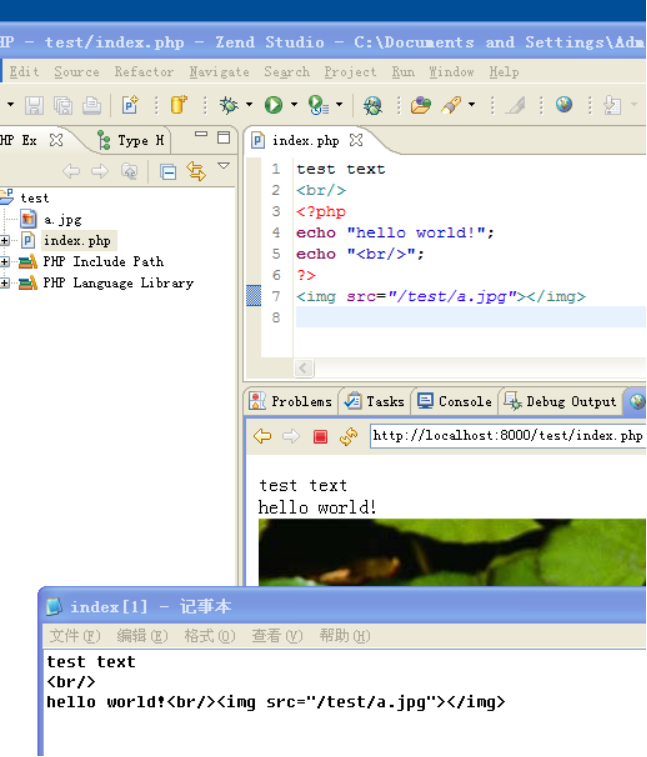Open the dropdown after the grayed annotation icon
This screenshot has width=647, height=757.
point(634,104)
